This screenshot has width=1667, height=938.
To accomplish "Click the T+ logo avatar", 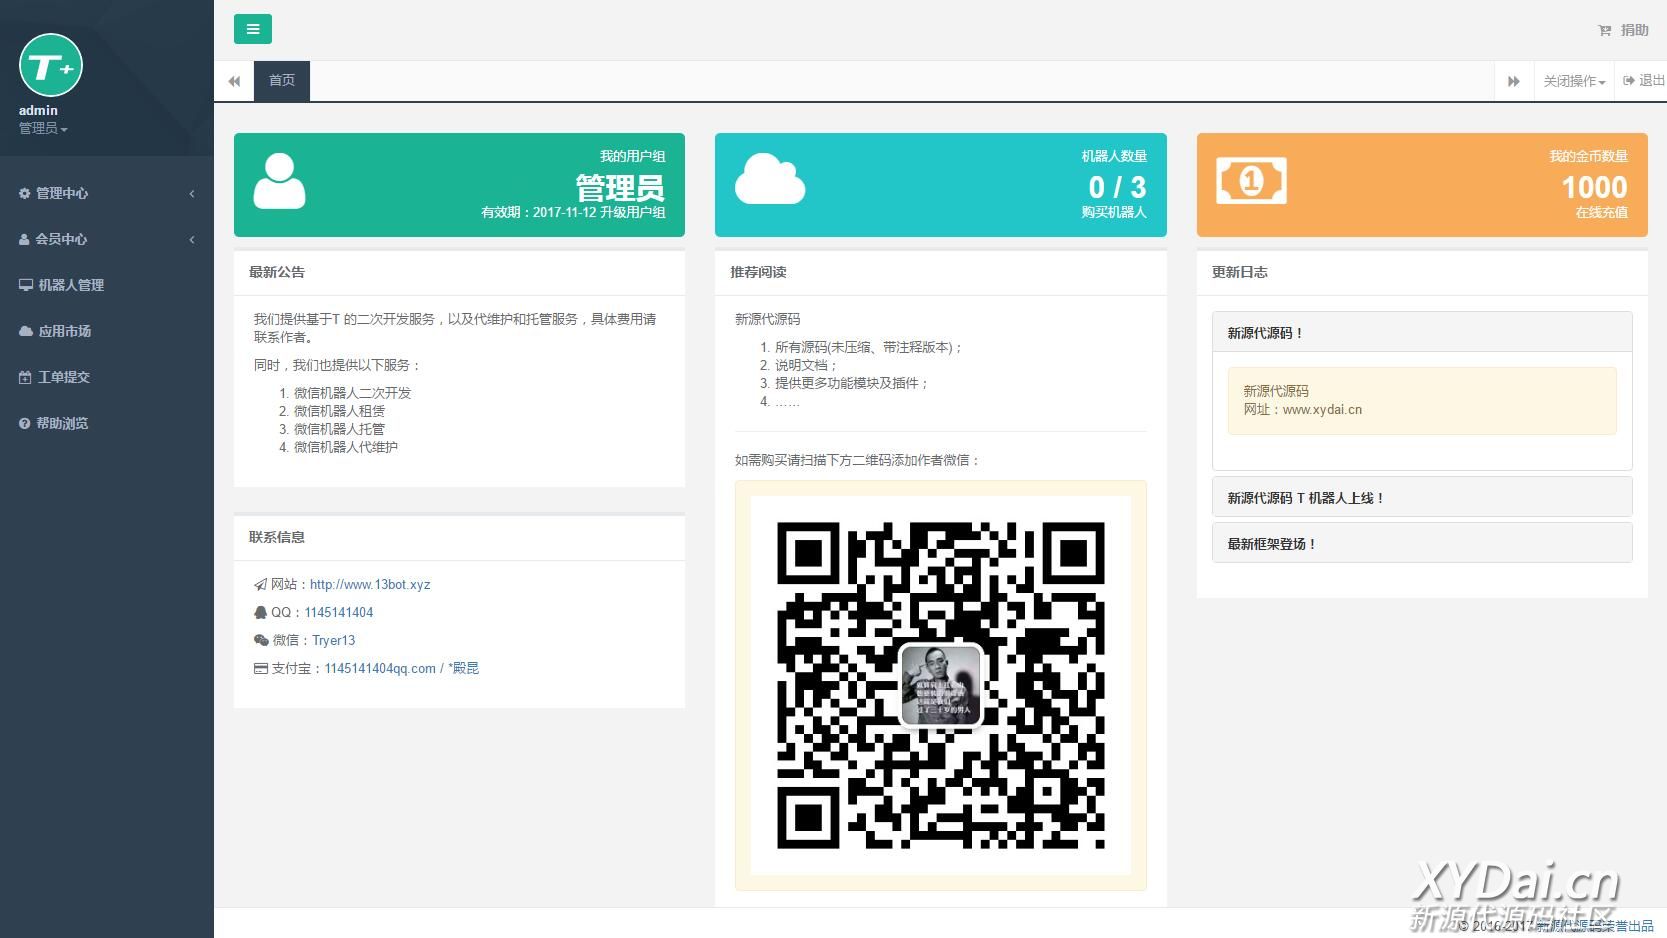I will pyautogui.click(x=51, y=65).
